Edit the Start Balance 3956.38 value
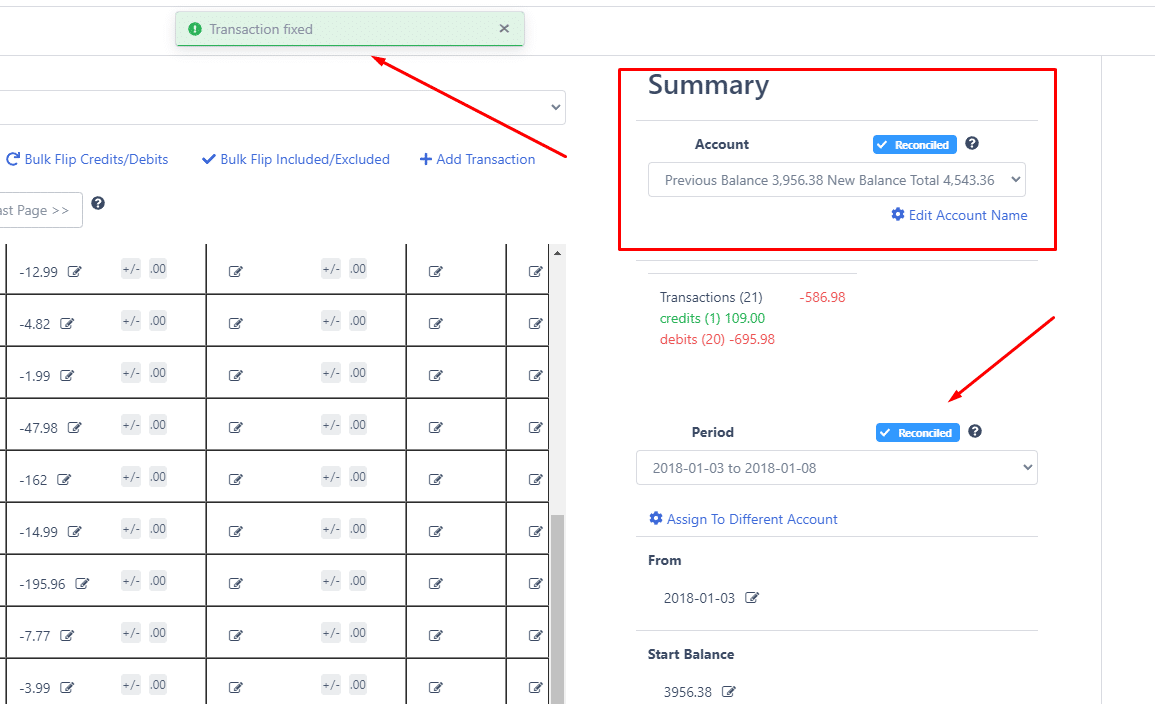 point(729,691)
